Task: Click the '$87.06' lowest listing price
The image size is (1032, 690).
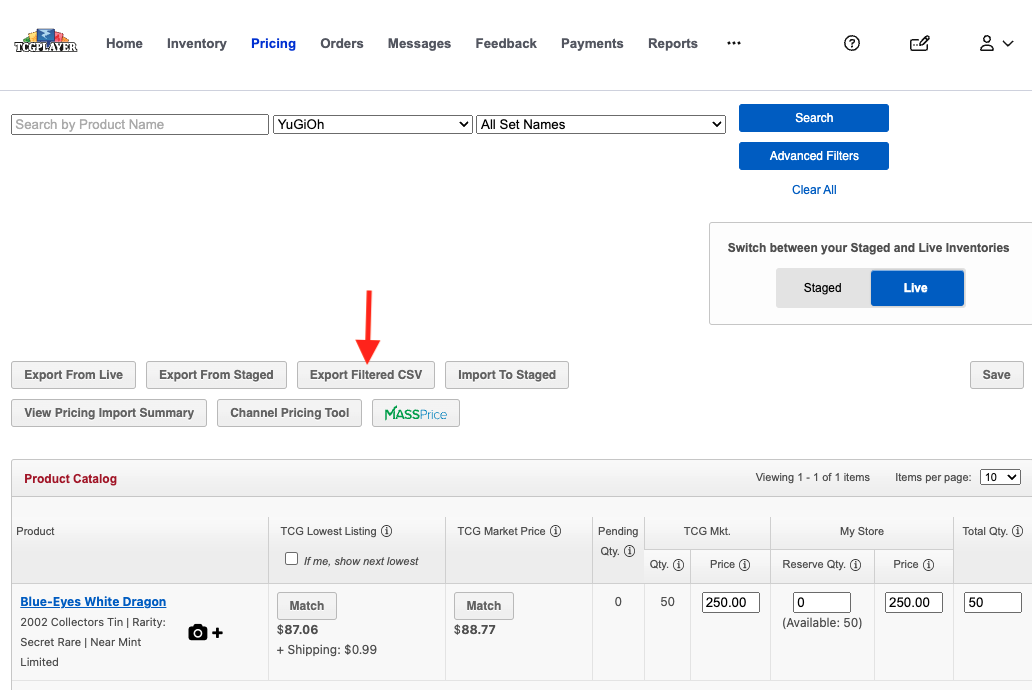Action: [297, 630]
